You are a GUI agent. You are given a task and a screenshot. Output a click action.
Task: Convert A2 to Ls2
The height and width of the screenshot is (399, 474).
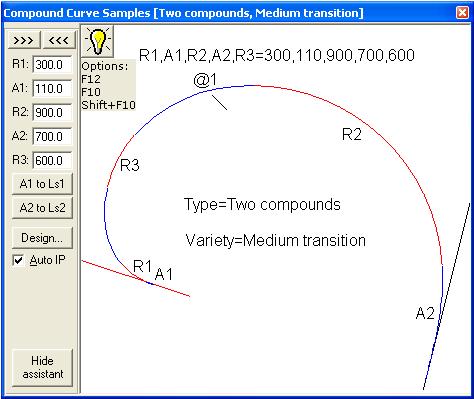(42, 208)
